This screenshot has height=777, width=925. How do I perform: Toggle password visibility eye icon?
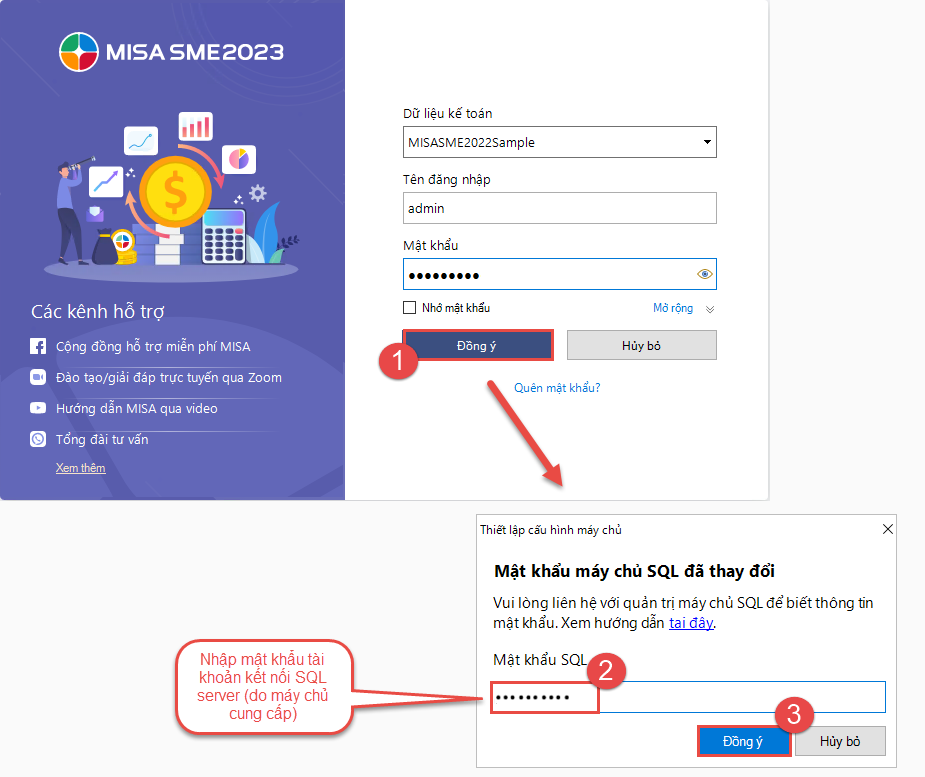pyautogui.click(x=704, y=274)
